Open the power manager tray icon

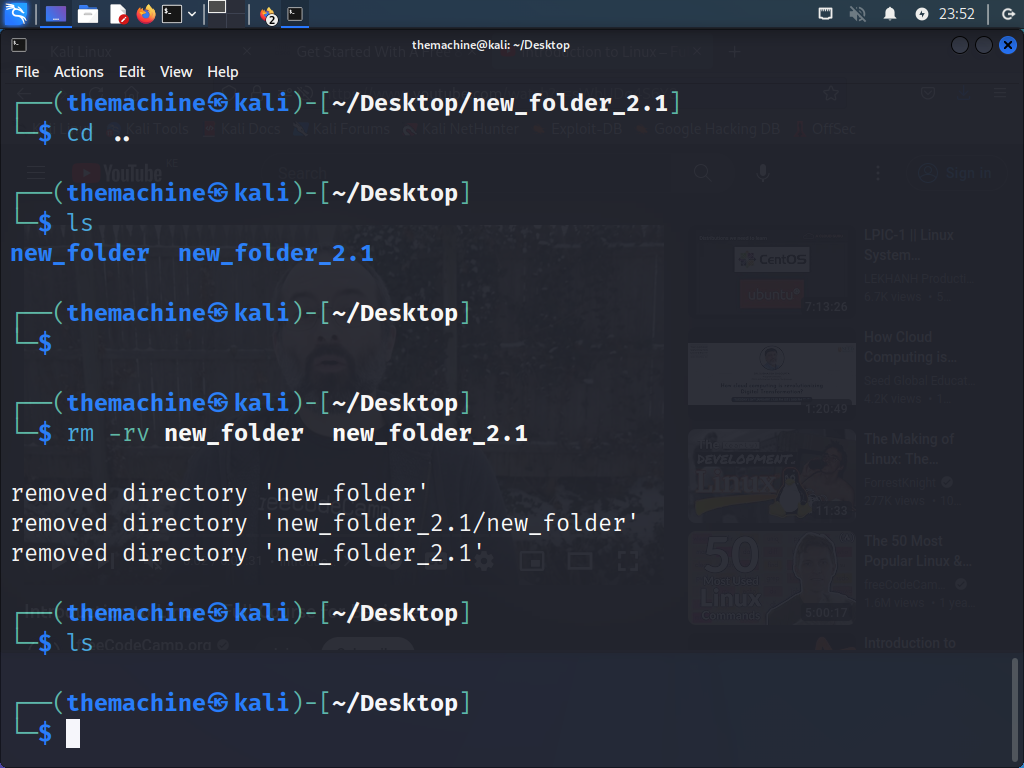coord(922,14)
